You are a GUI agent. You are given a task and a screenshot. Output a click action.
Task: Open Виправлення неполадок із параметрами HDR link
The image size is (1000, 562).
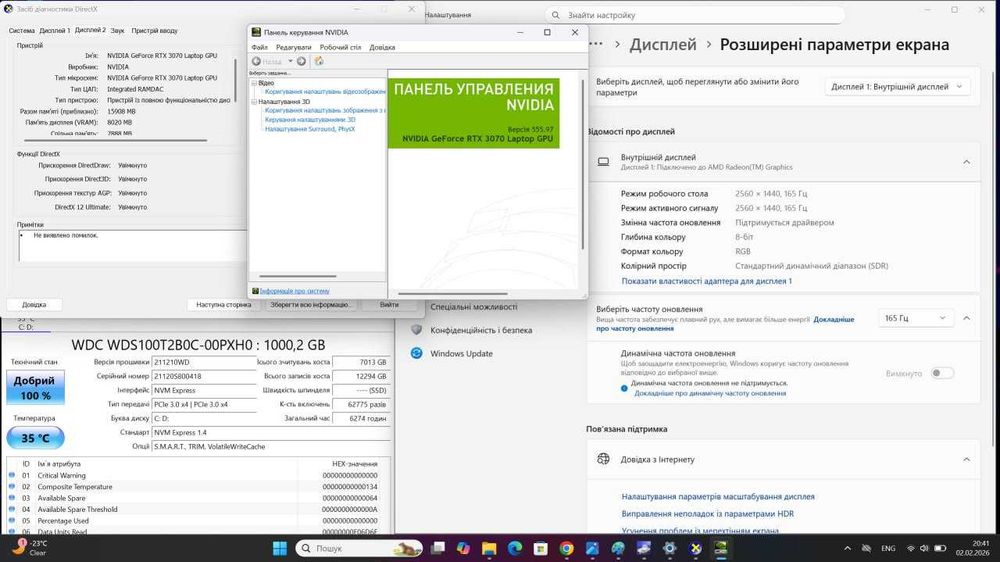(x=707, y=514)
